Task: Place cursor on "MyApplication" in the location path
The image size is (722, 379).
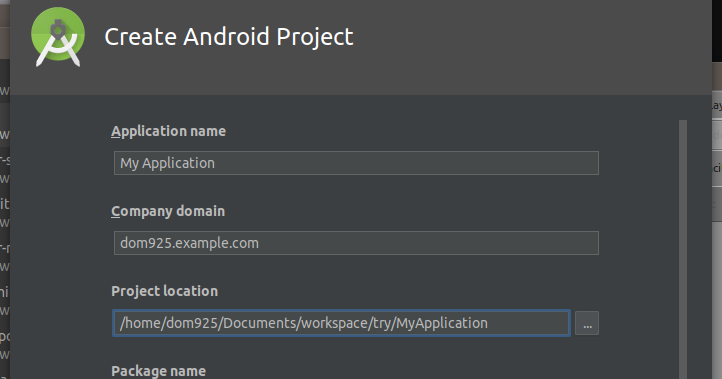Action: [x=442, y=323]
